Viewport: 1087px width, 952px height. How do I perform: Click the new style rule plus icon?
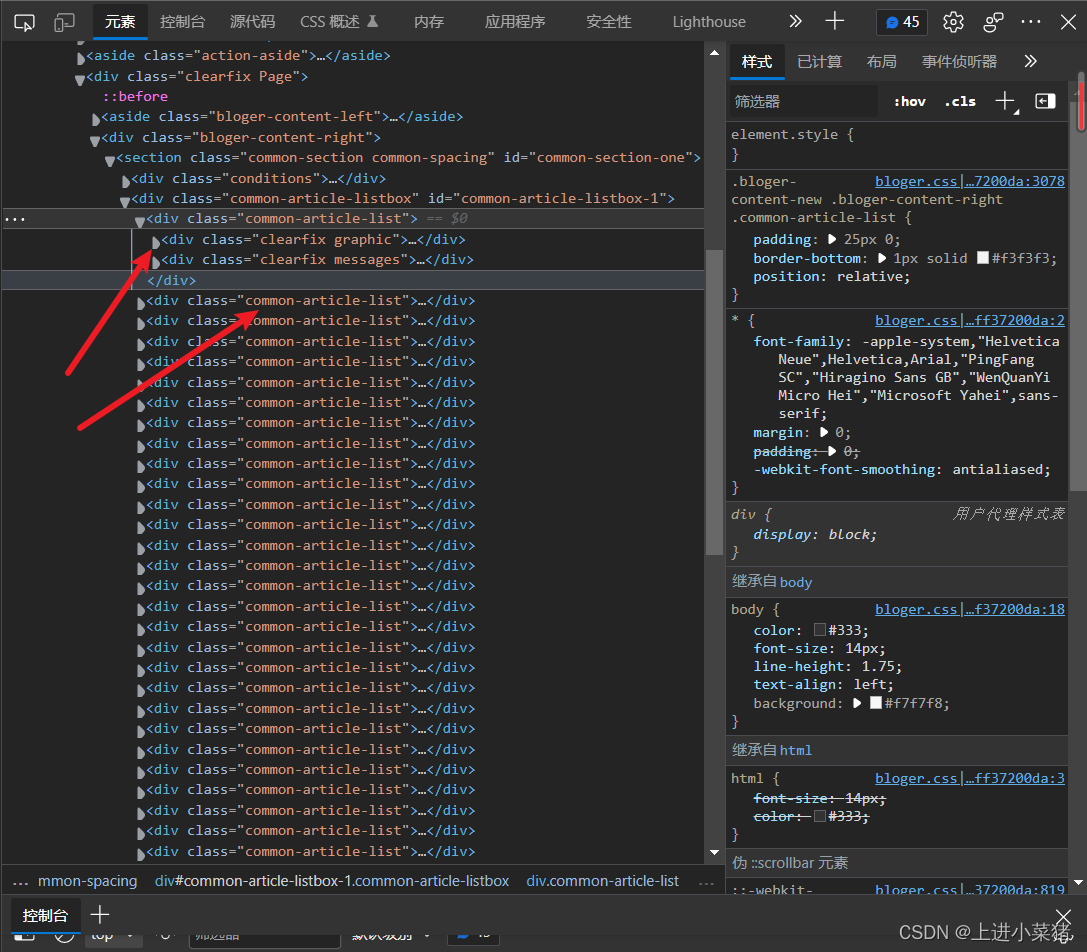(x=1005, y=101)
